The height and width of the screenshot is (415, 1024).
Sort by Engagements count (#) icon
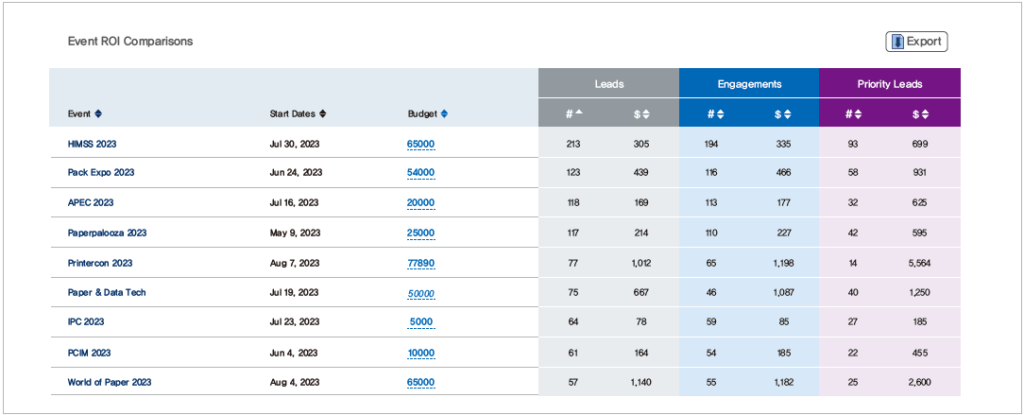tap(720, 113)
